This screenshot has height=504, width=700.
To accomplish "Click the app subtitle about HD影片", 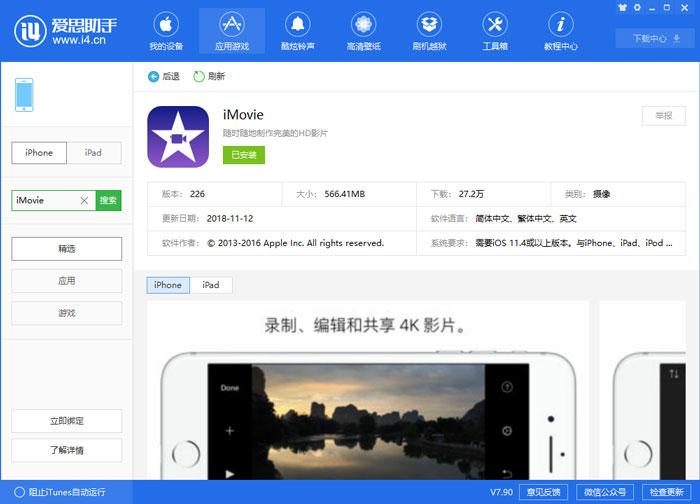I will [275, 133].
